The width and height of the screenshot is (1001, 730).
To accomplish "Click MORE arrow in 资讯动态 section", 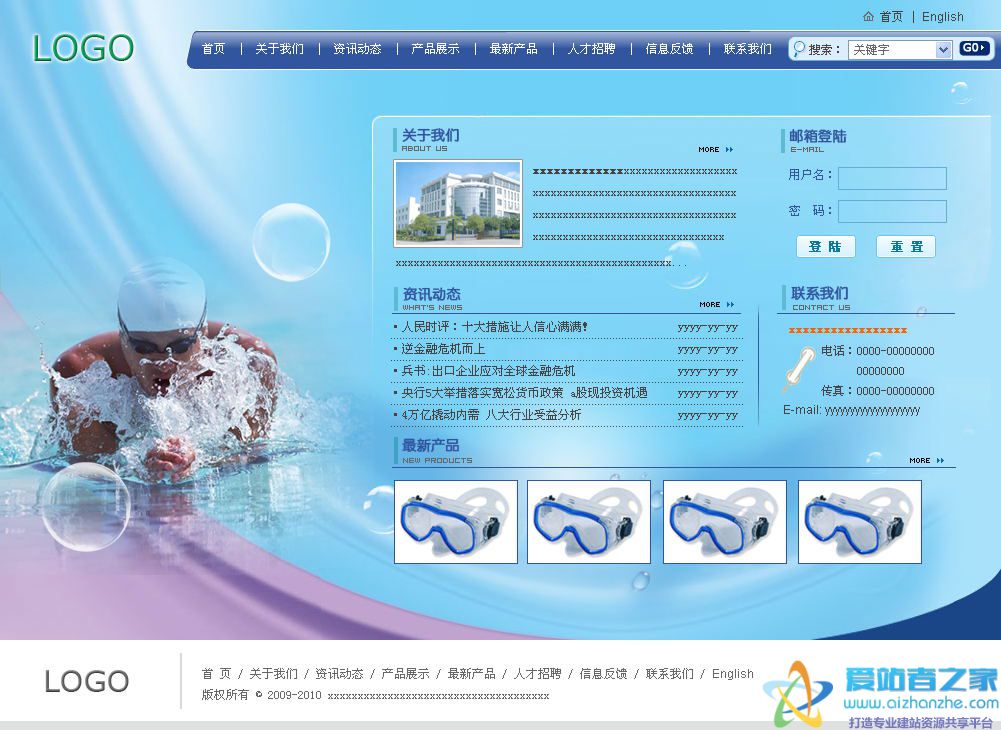I will [x=716, y=305].
